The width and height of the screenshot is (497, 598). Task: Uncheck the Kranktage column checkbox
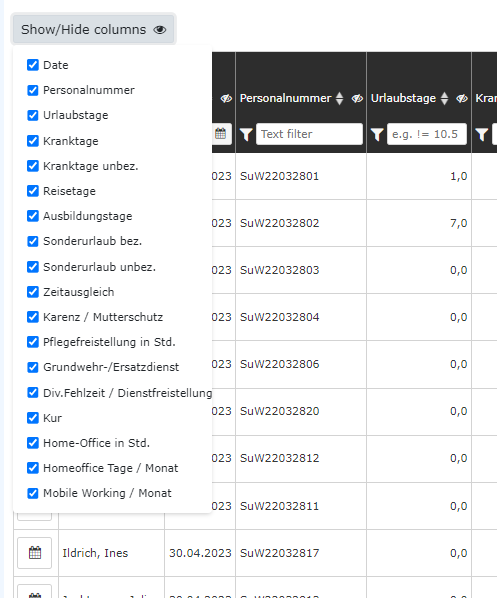click(33, 141)
